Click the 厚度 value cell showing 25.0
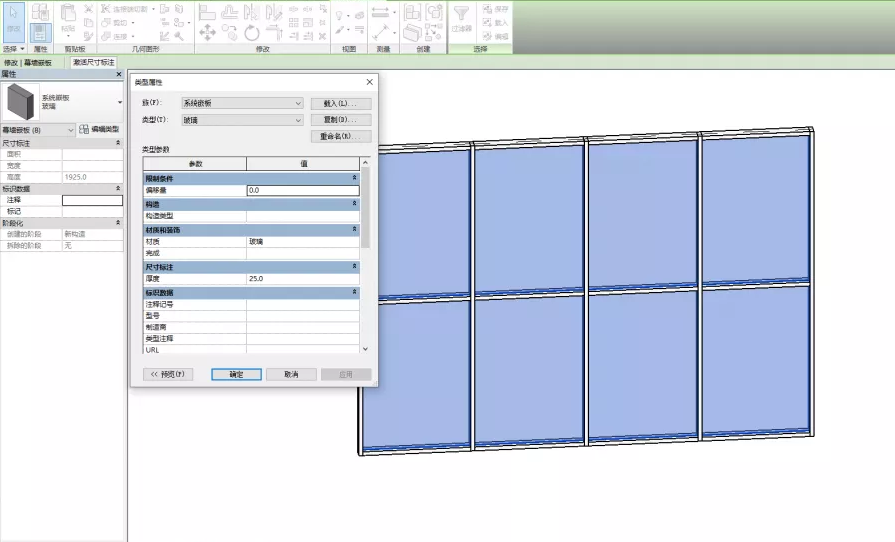 pyautogui.click(x=303, y=278)
